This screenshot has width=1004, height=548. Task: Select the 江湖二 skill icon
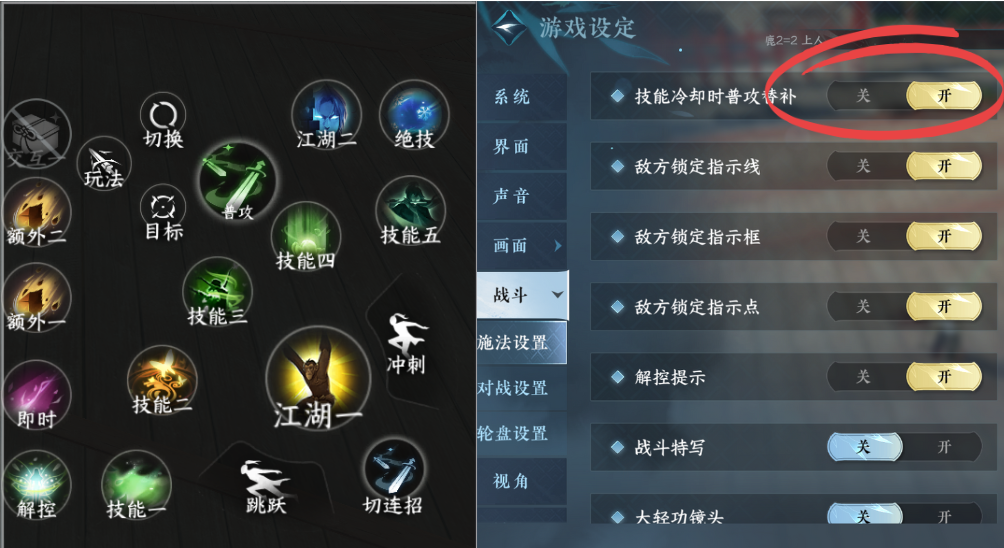(x=327, y=116)
